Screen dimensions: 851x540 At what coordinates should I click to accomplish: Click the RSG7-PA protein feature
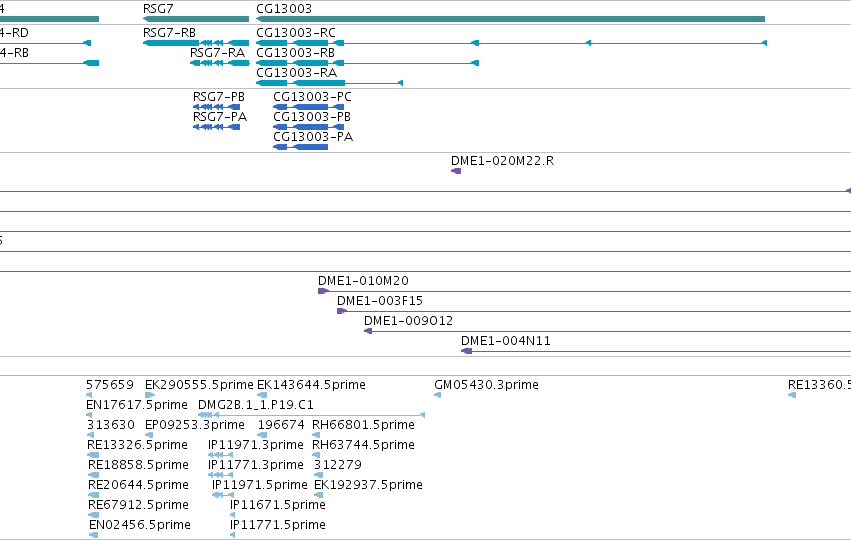217,127
